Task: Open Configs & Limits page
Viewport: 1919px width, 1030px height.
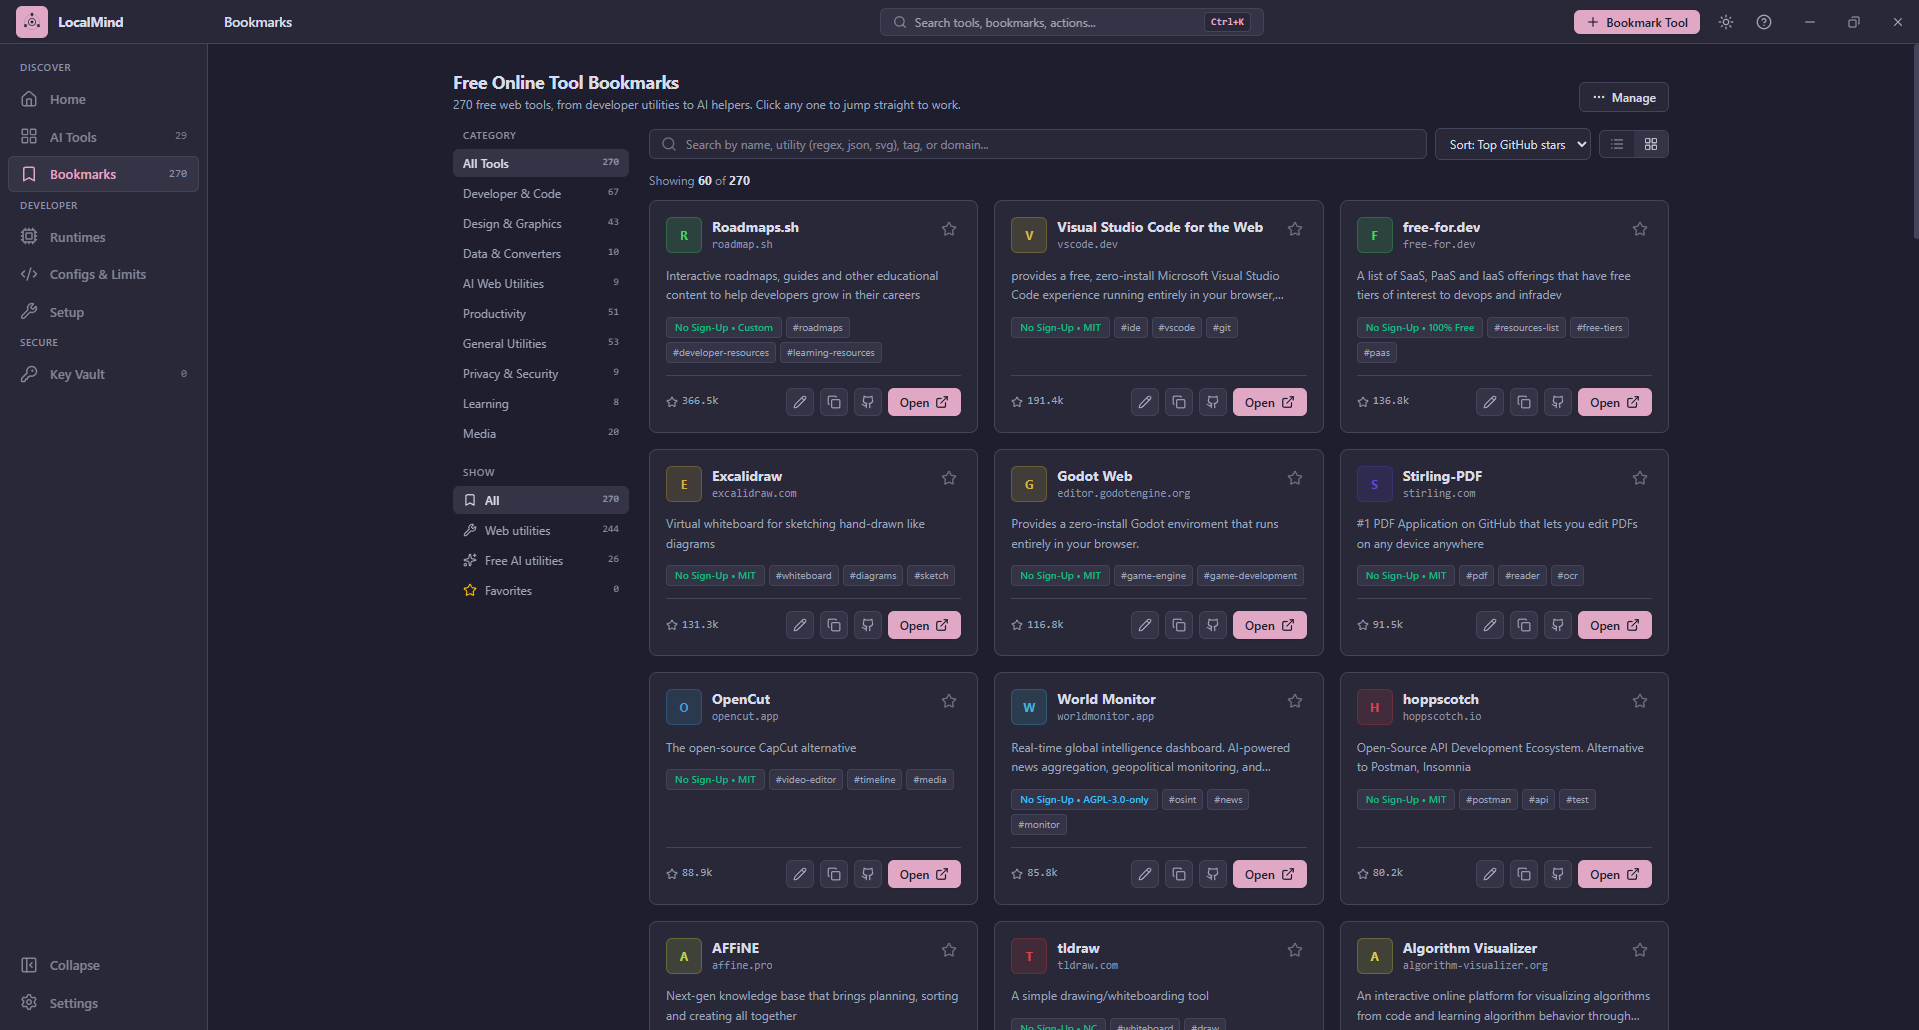Action: [x=103, y=274]
